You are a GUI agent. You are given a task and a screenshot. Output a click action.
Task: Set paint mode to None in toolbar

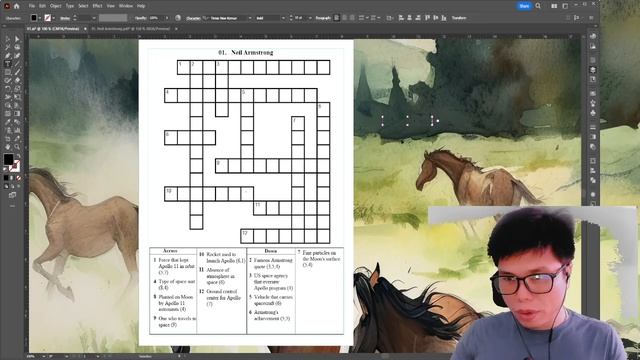pos(18,178)
